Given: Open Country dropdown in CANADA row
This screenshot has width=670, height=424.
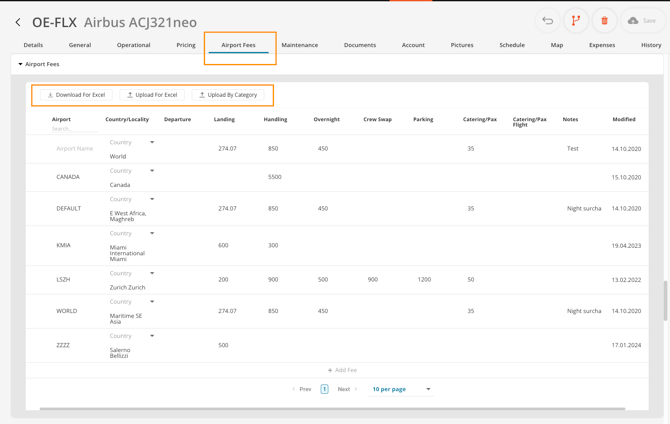Looking at the screenshot, I should pyautogui.click(x=152, y=171).
